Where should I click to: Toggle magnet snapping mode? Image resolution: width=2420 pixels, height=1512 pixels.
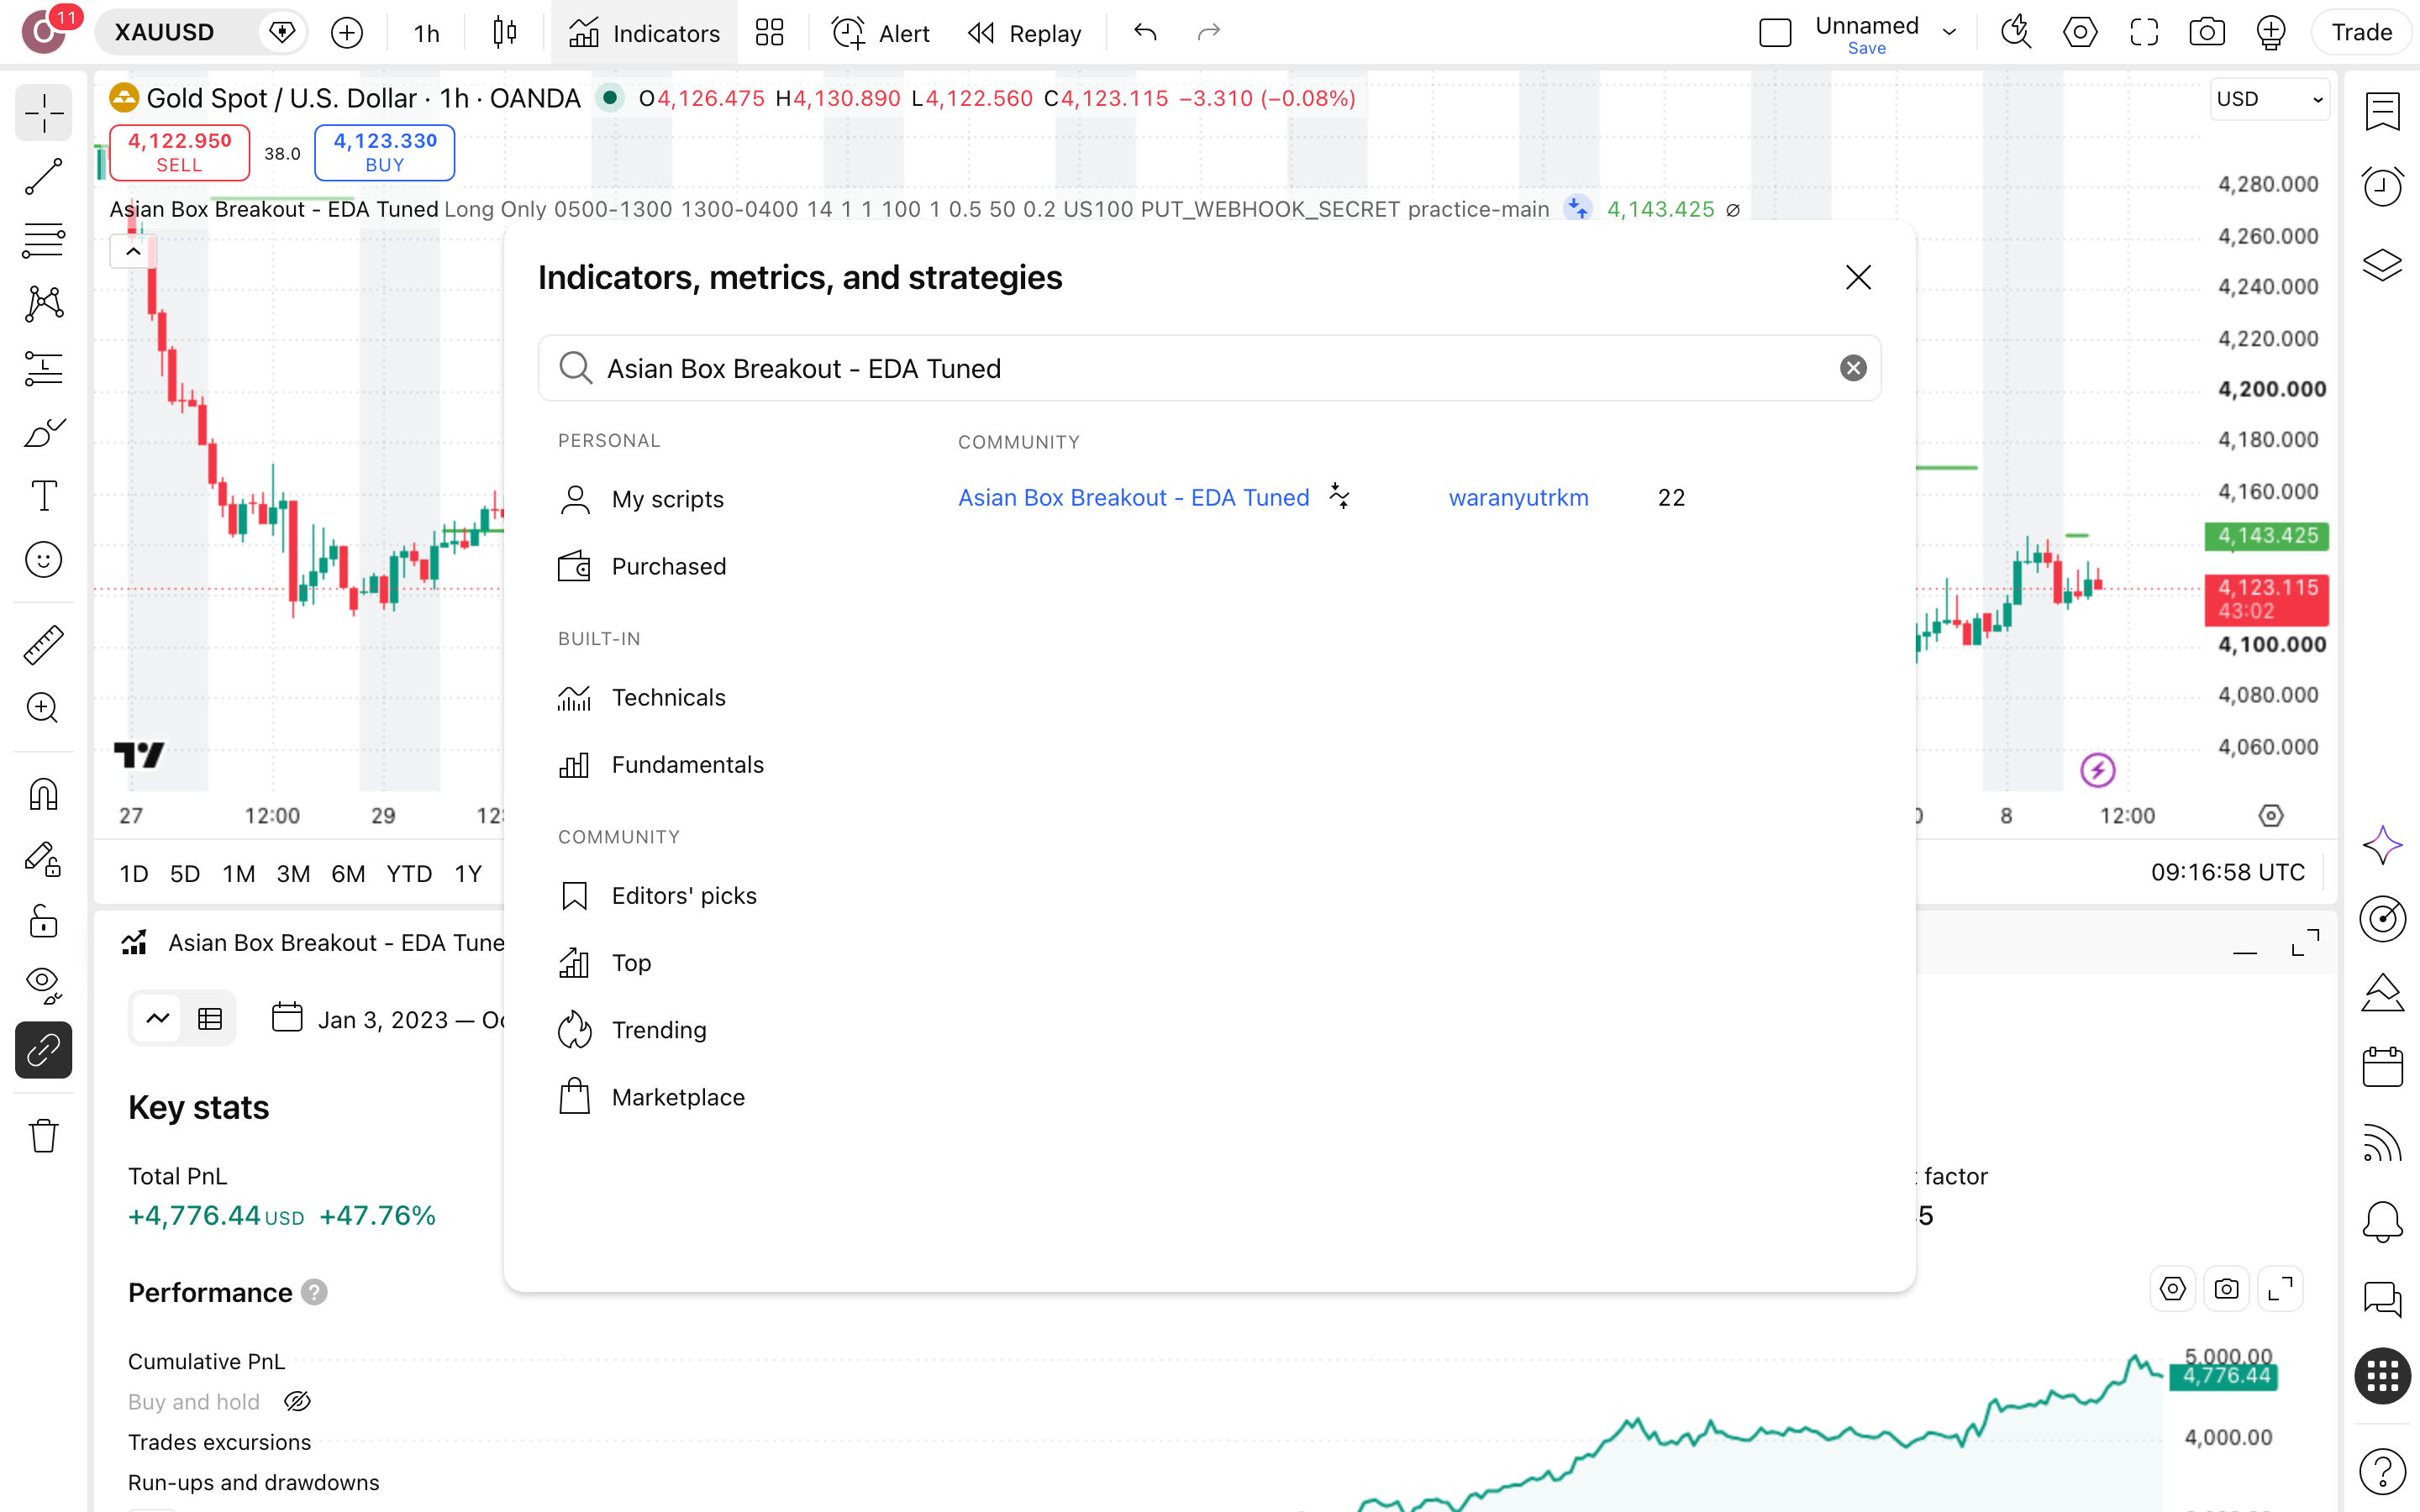coord(43,795)
